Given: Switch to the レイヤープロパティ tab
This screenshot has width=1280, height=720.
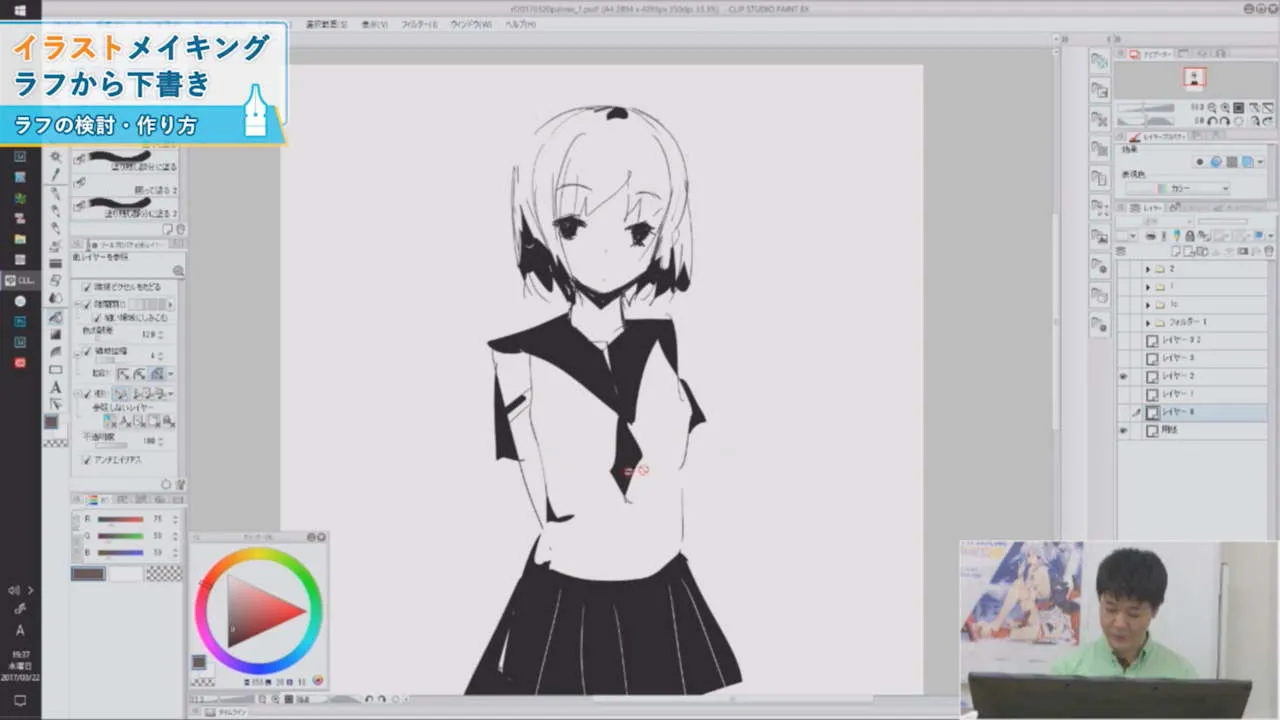Looking at the screenshot, I should point(1160,137).
